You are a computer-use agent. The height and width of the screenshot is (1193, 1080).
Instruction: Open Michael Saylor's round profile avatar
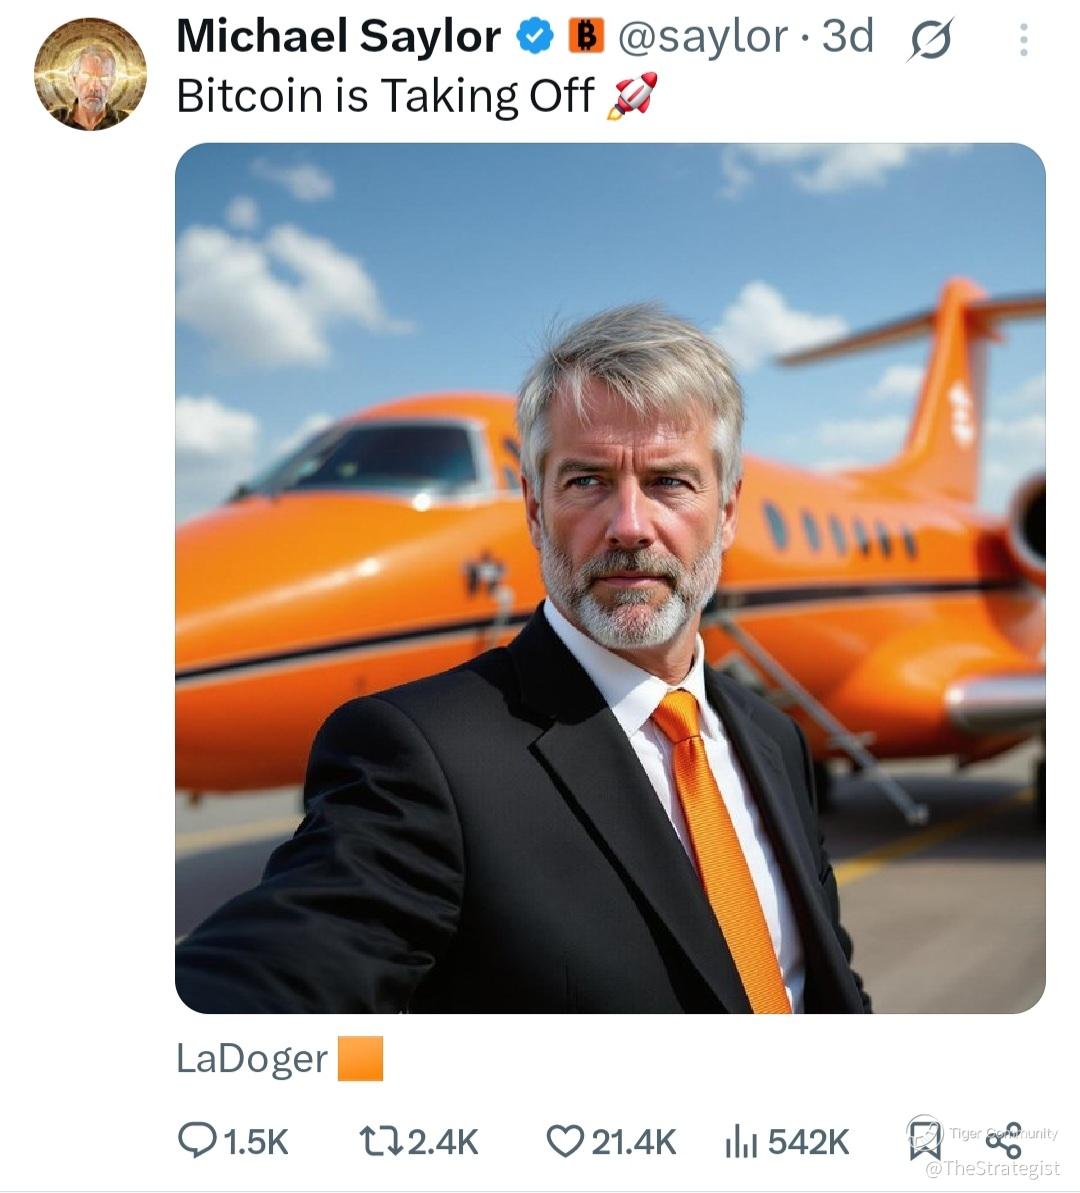point(90,74)
